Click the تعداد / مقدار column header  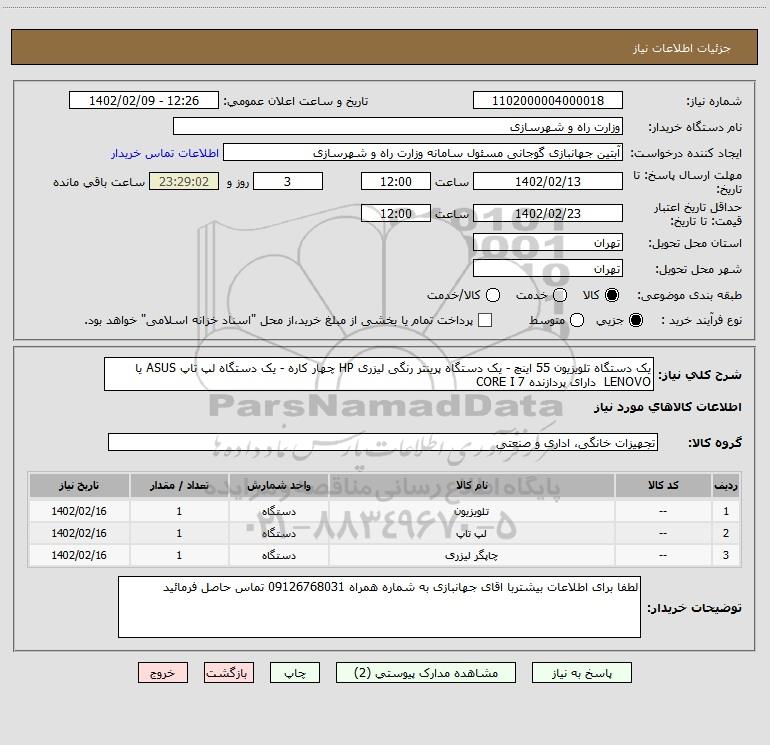click(x=179, y=485)
